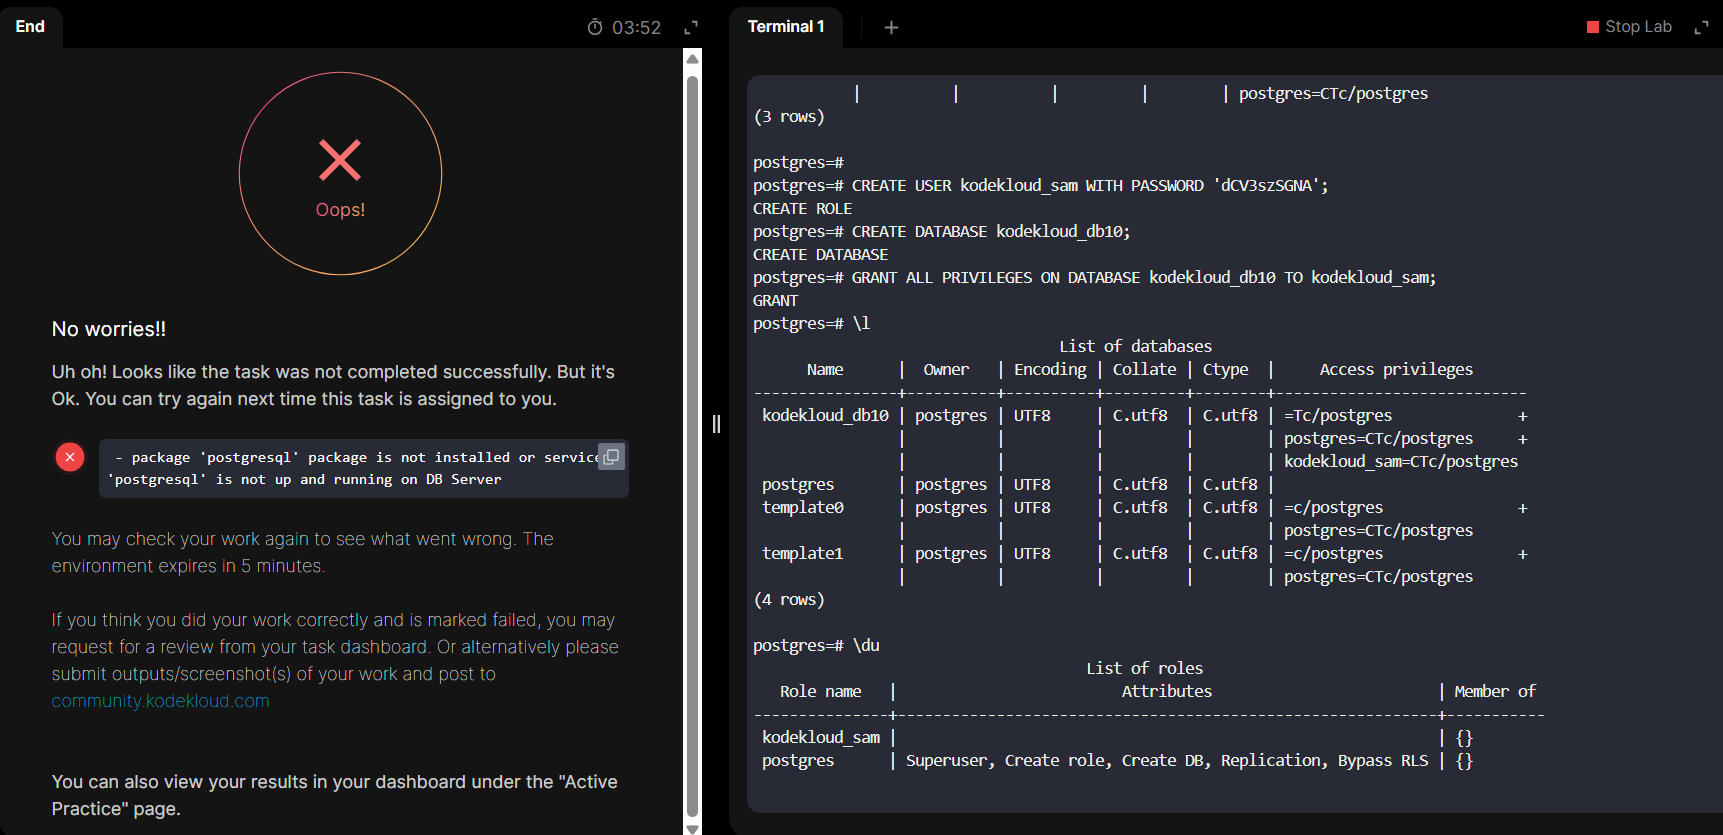The image size is (1723, 835).
Task: Click the scroll up arrow in task panel
Action: 692,58
